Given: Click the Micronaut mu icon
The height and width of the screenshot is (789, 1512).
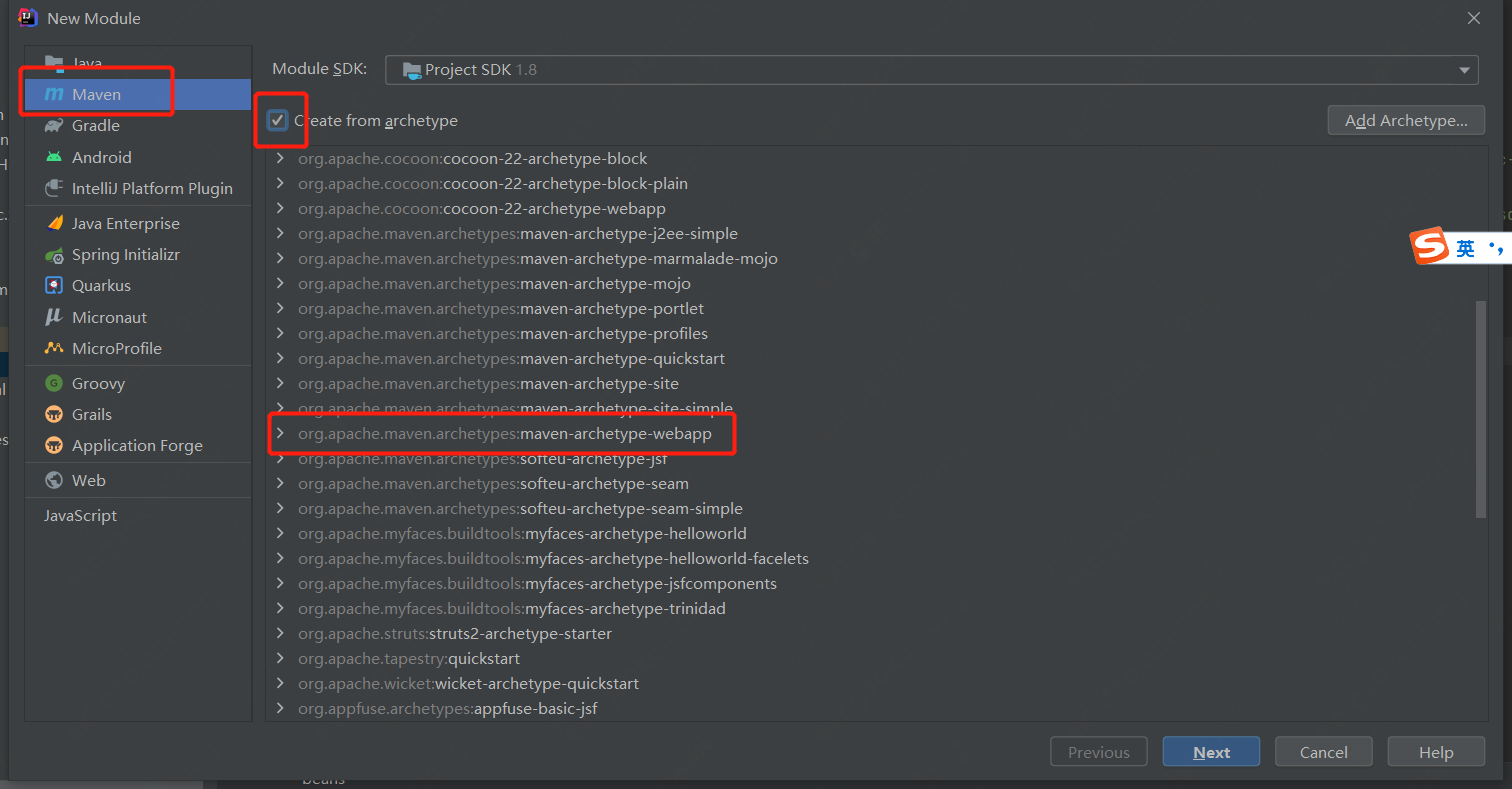Looking at the screenshot, I should (x=54, y=317).
